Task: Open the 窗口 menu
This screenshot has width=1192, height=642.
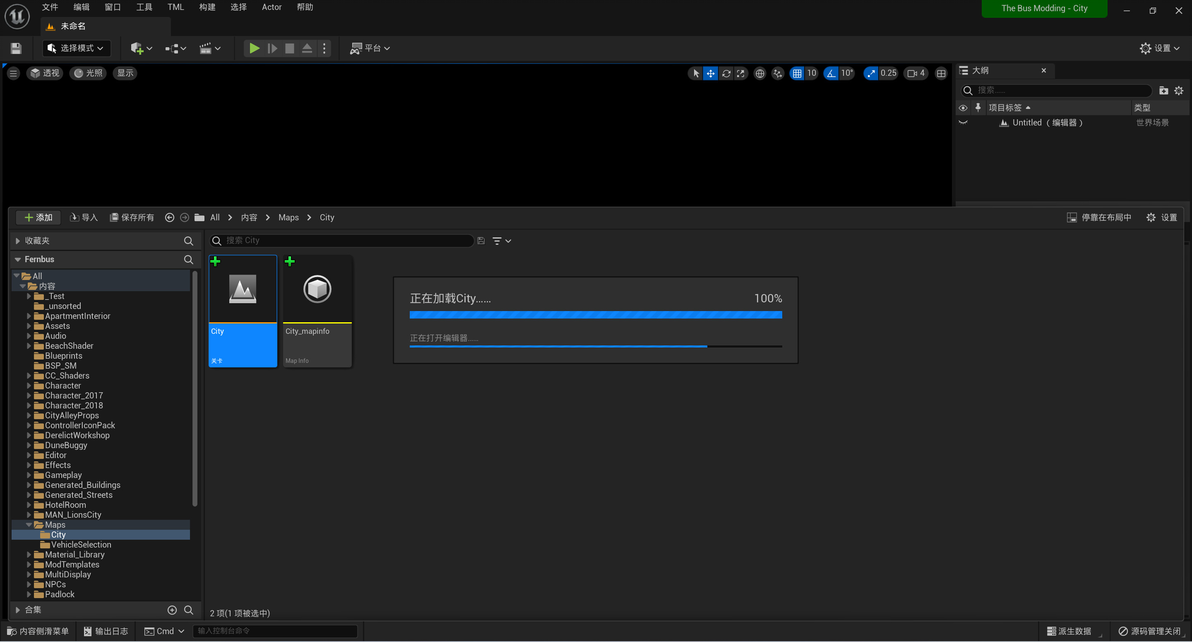Action: (x=113, y=7)
